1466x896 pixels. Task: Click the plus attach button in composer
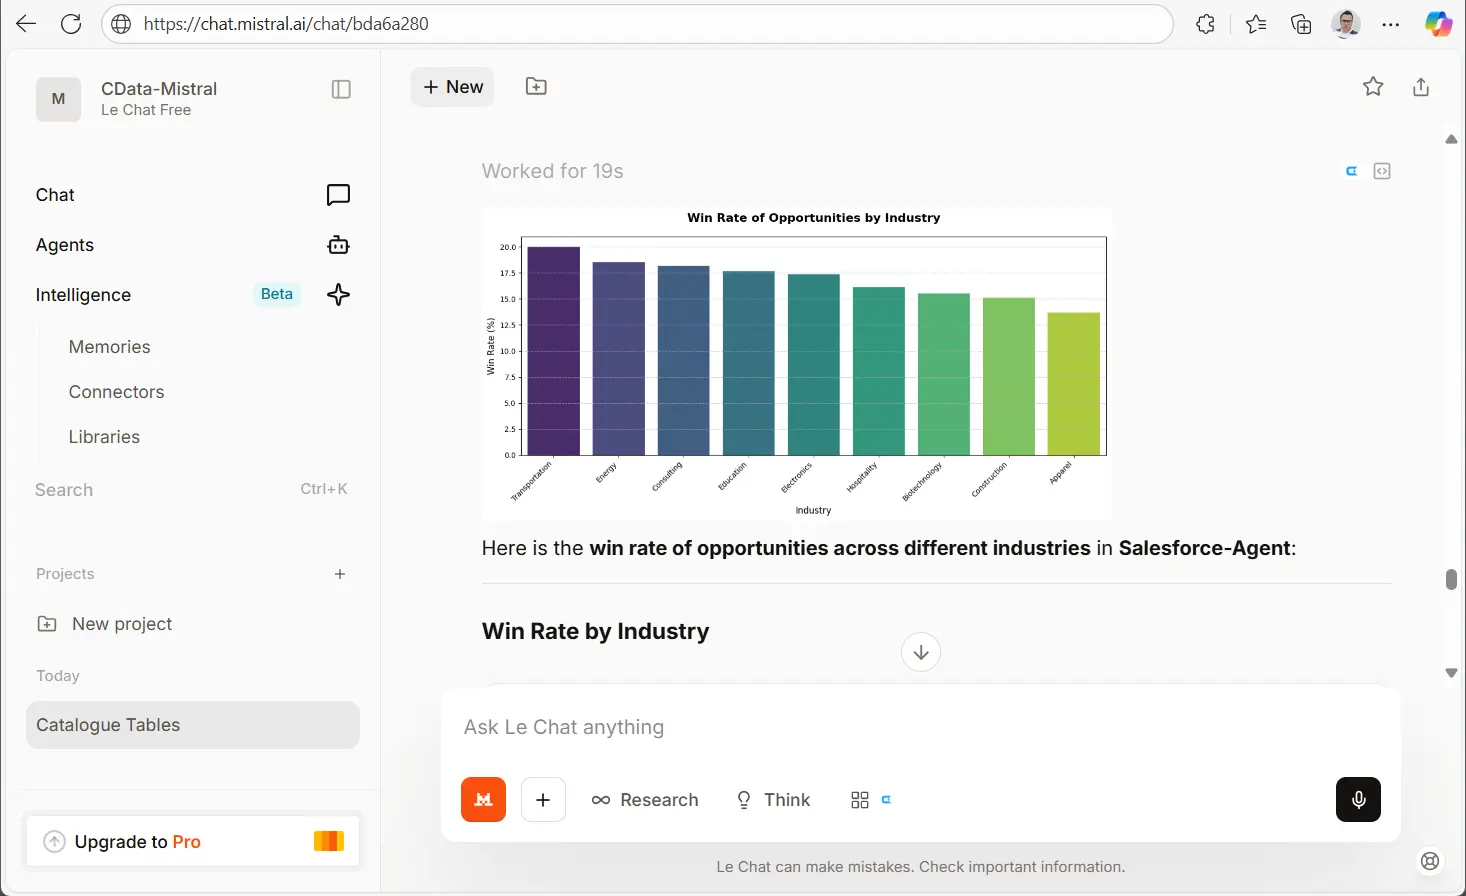[x=543, y=799]
